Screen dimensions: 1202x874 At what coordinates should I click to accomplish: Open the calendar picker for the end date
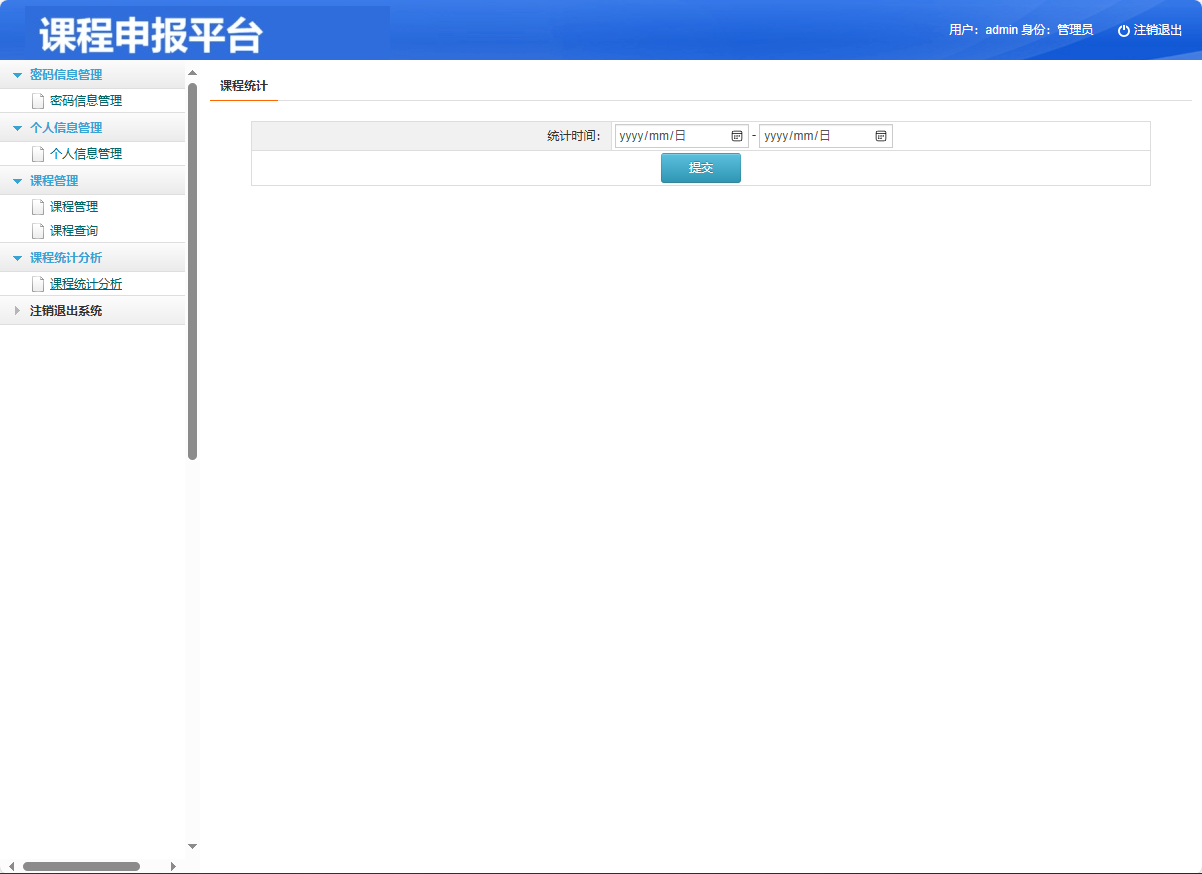[x=881, y=135]
